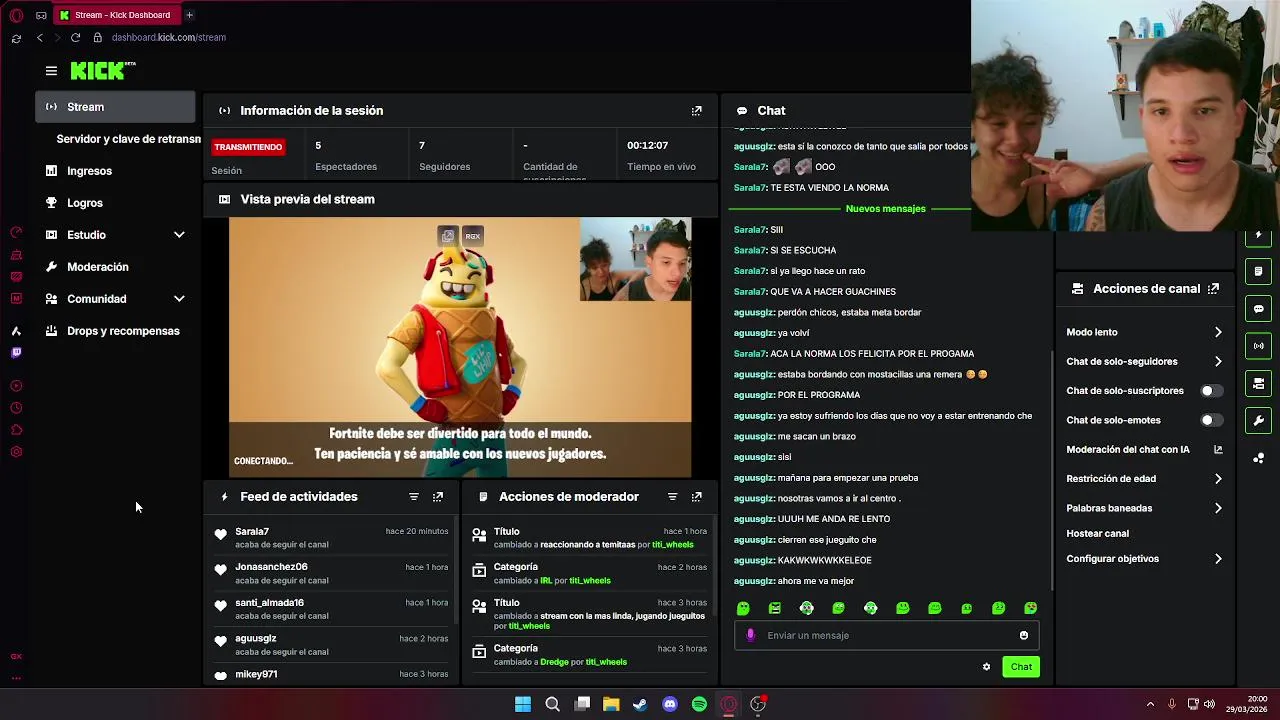Click inside the Enviar un mensaje field

pyautogui.click(x=885, y=636)
